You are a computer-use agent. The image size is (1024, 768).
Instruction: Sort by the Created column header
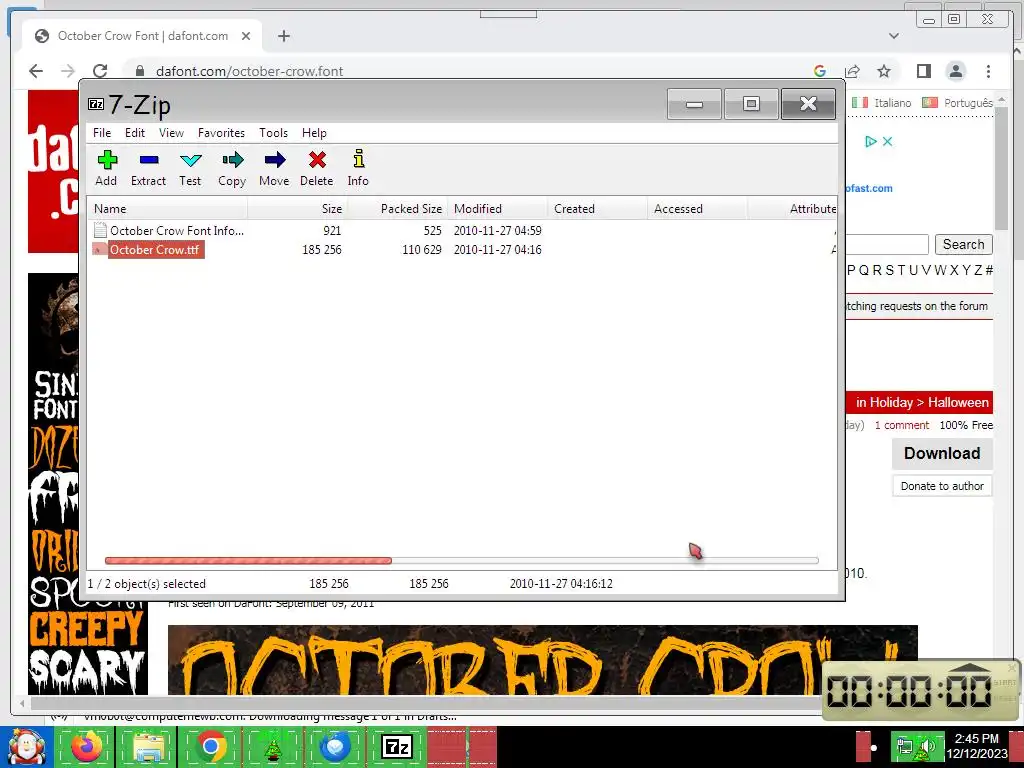pyautogui.click(x=598, y=209)
